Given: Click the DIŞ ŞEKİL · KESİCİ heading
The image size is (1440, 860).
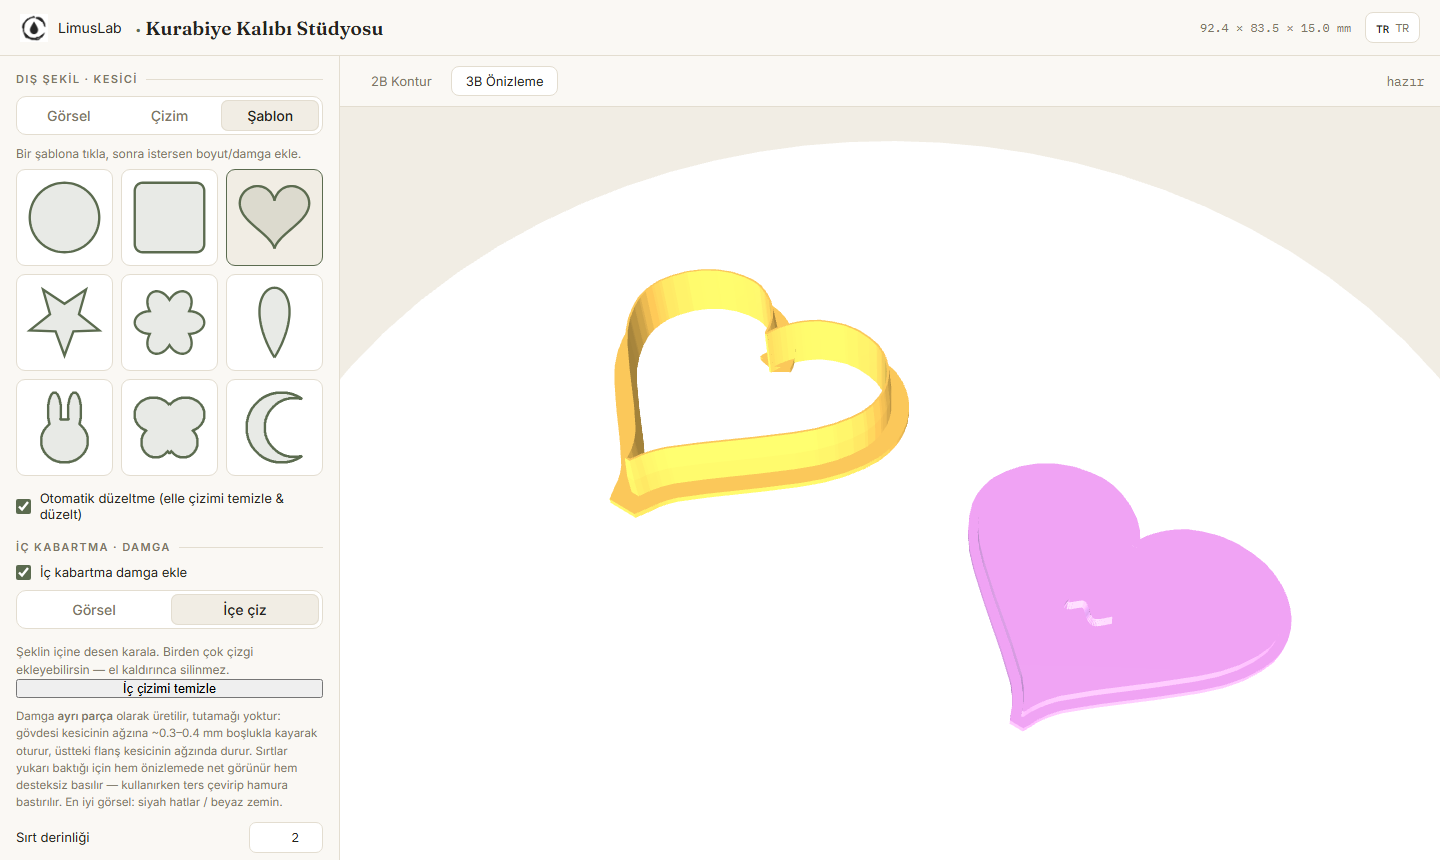Looking at the screenshot, I should (77, 79).
